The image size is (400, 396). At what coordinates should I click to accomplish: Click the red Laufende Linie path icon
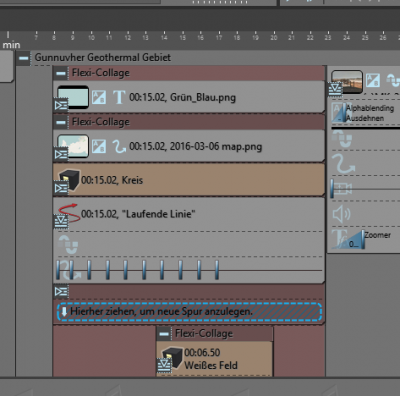69,213
